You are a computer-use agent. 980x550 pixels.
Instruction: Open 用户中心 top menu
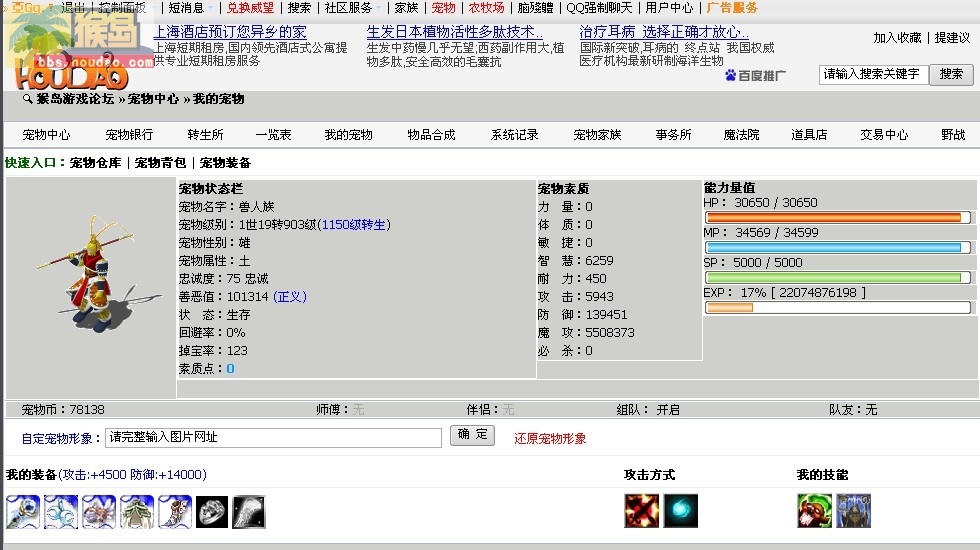(x=669, y=8)
